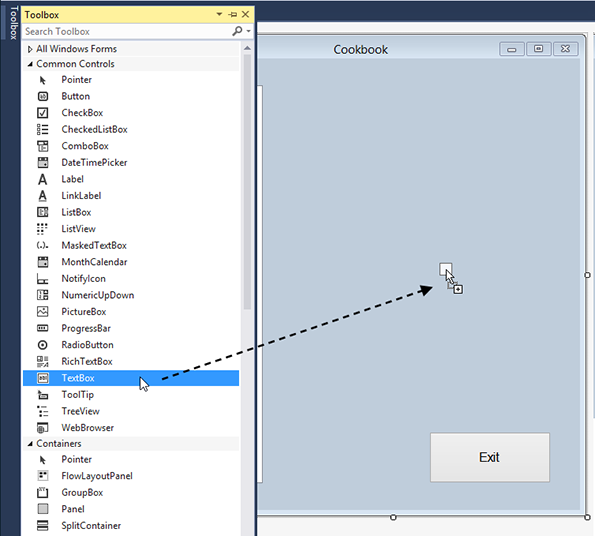Click the Cookbook form close button
This screenshot has width=595, height=536.
click(x=565, y=49)
